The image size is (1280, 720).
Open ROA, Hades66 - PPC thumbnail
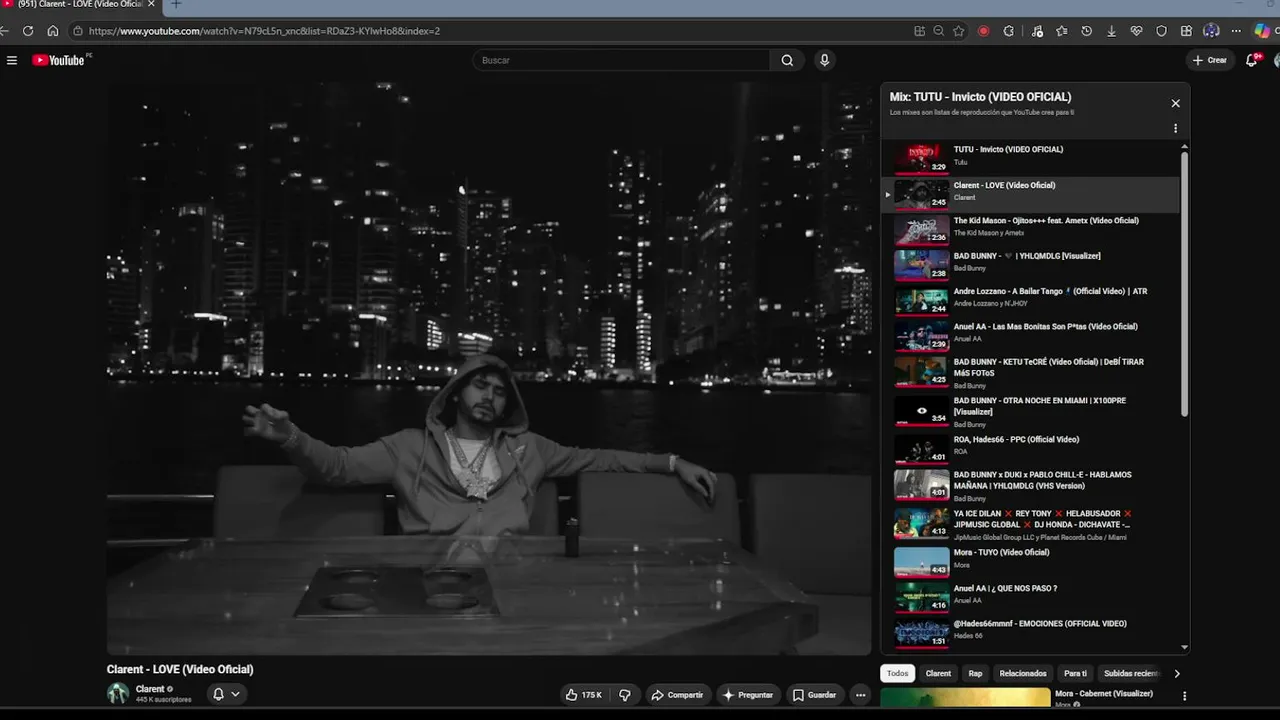(921, 449)
